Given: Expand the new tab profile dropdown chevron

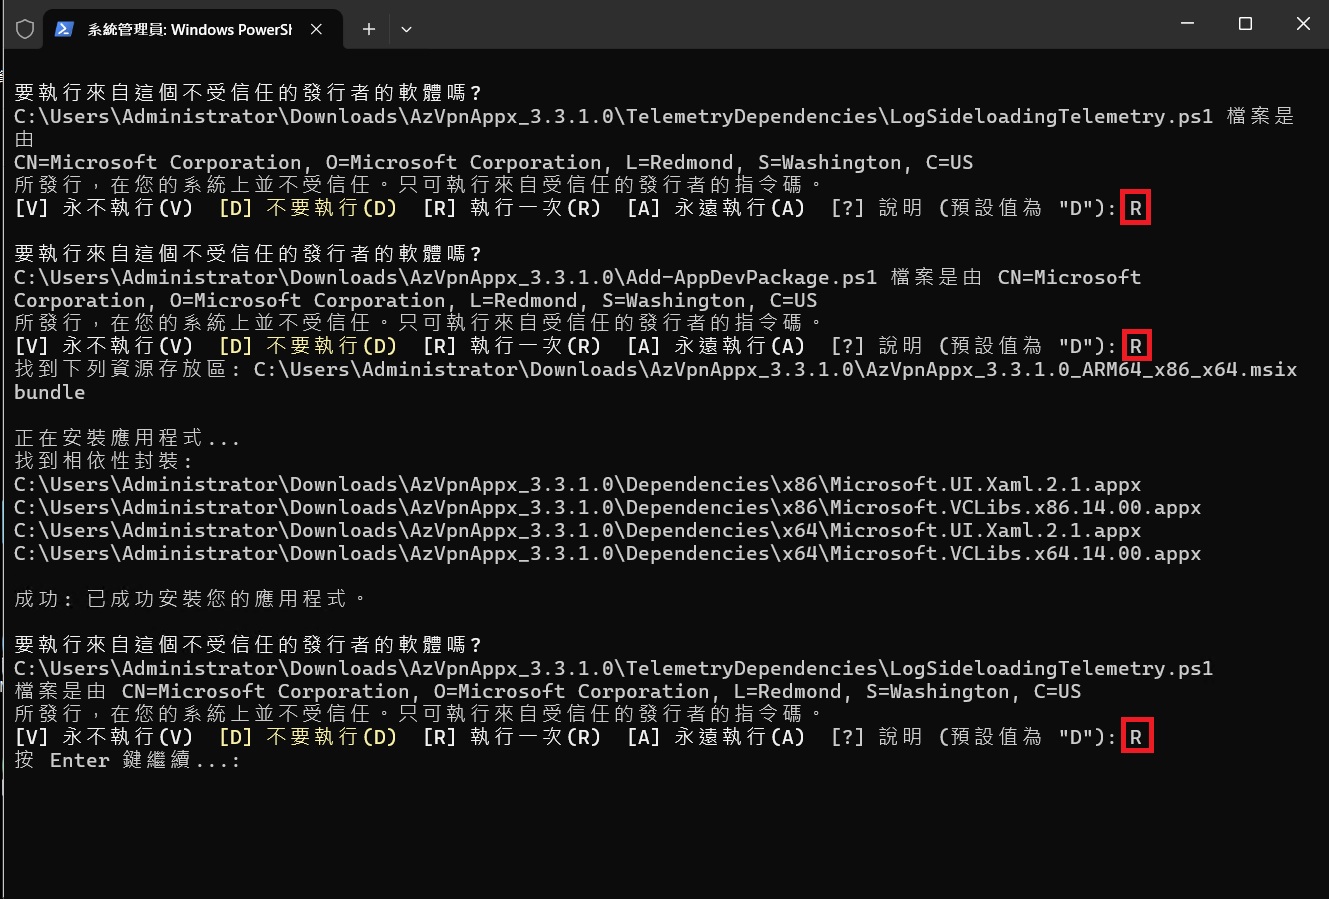Looking at the screenshot, I should (406, 29).
